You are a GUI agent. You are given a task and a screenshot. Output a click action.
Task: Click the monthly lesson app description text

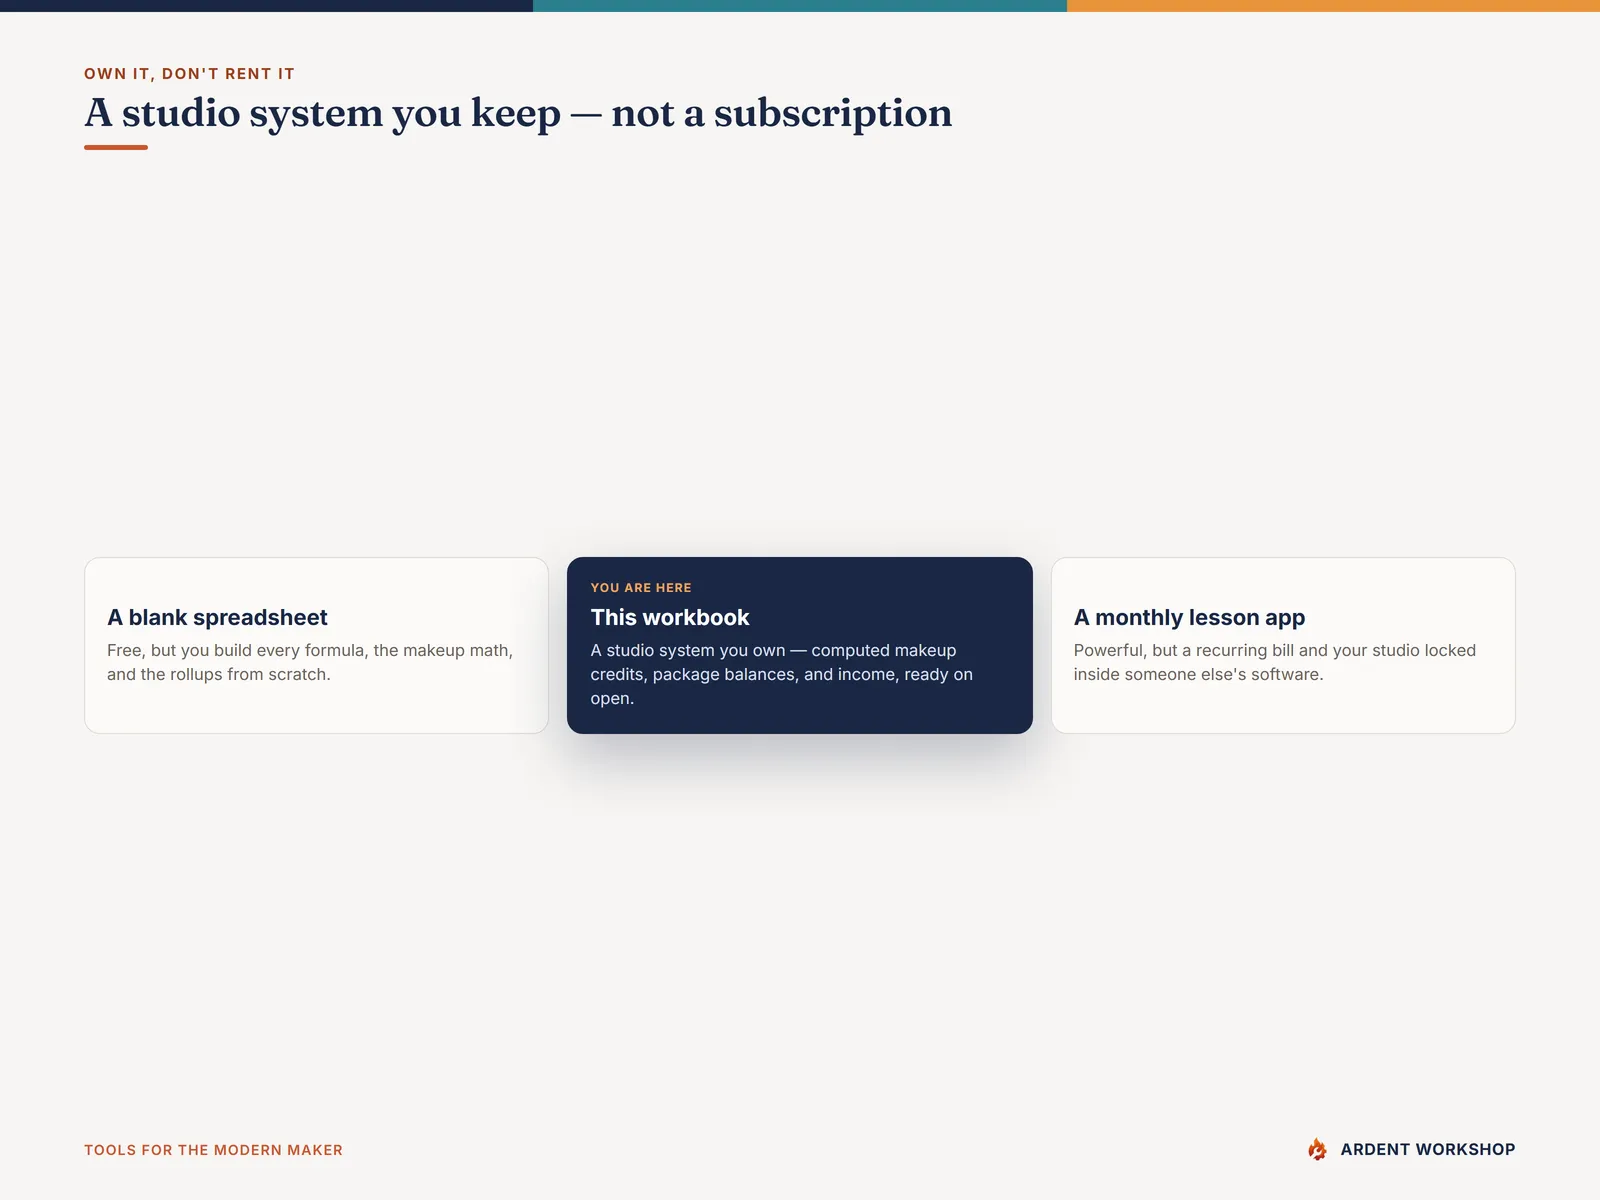click(x=1275, y=662)
